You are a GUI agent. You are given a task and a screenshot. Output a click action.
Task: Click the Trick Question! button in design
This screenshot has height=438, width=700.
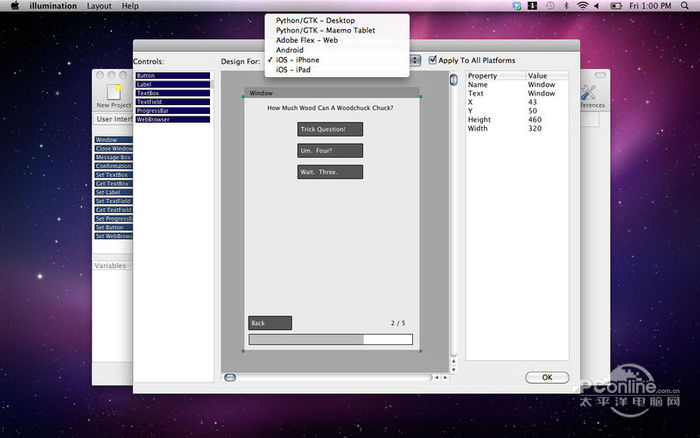[329, 129]
